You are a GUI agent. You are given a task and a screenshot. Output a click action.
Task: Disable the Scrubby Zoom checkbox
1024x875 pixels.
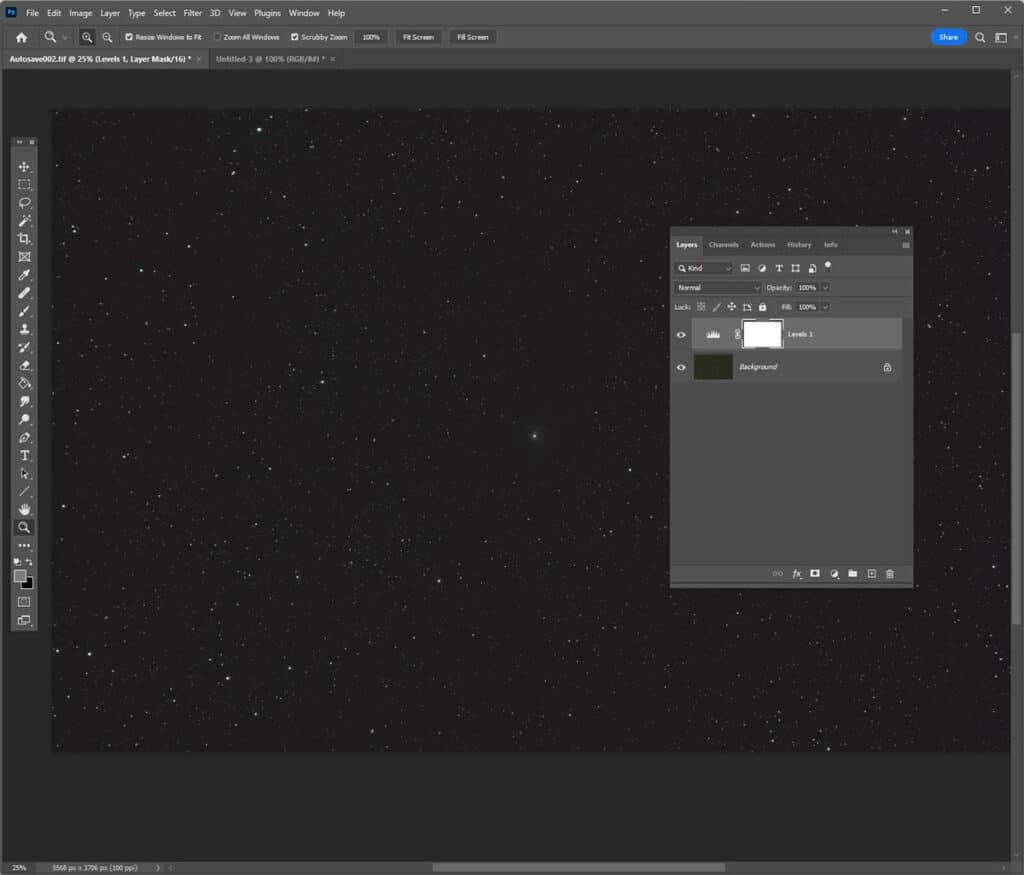(x=294, y=36)
